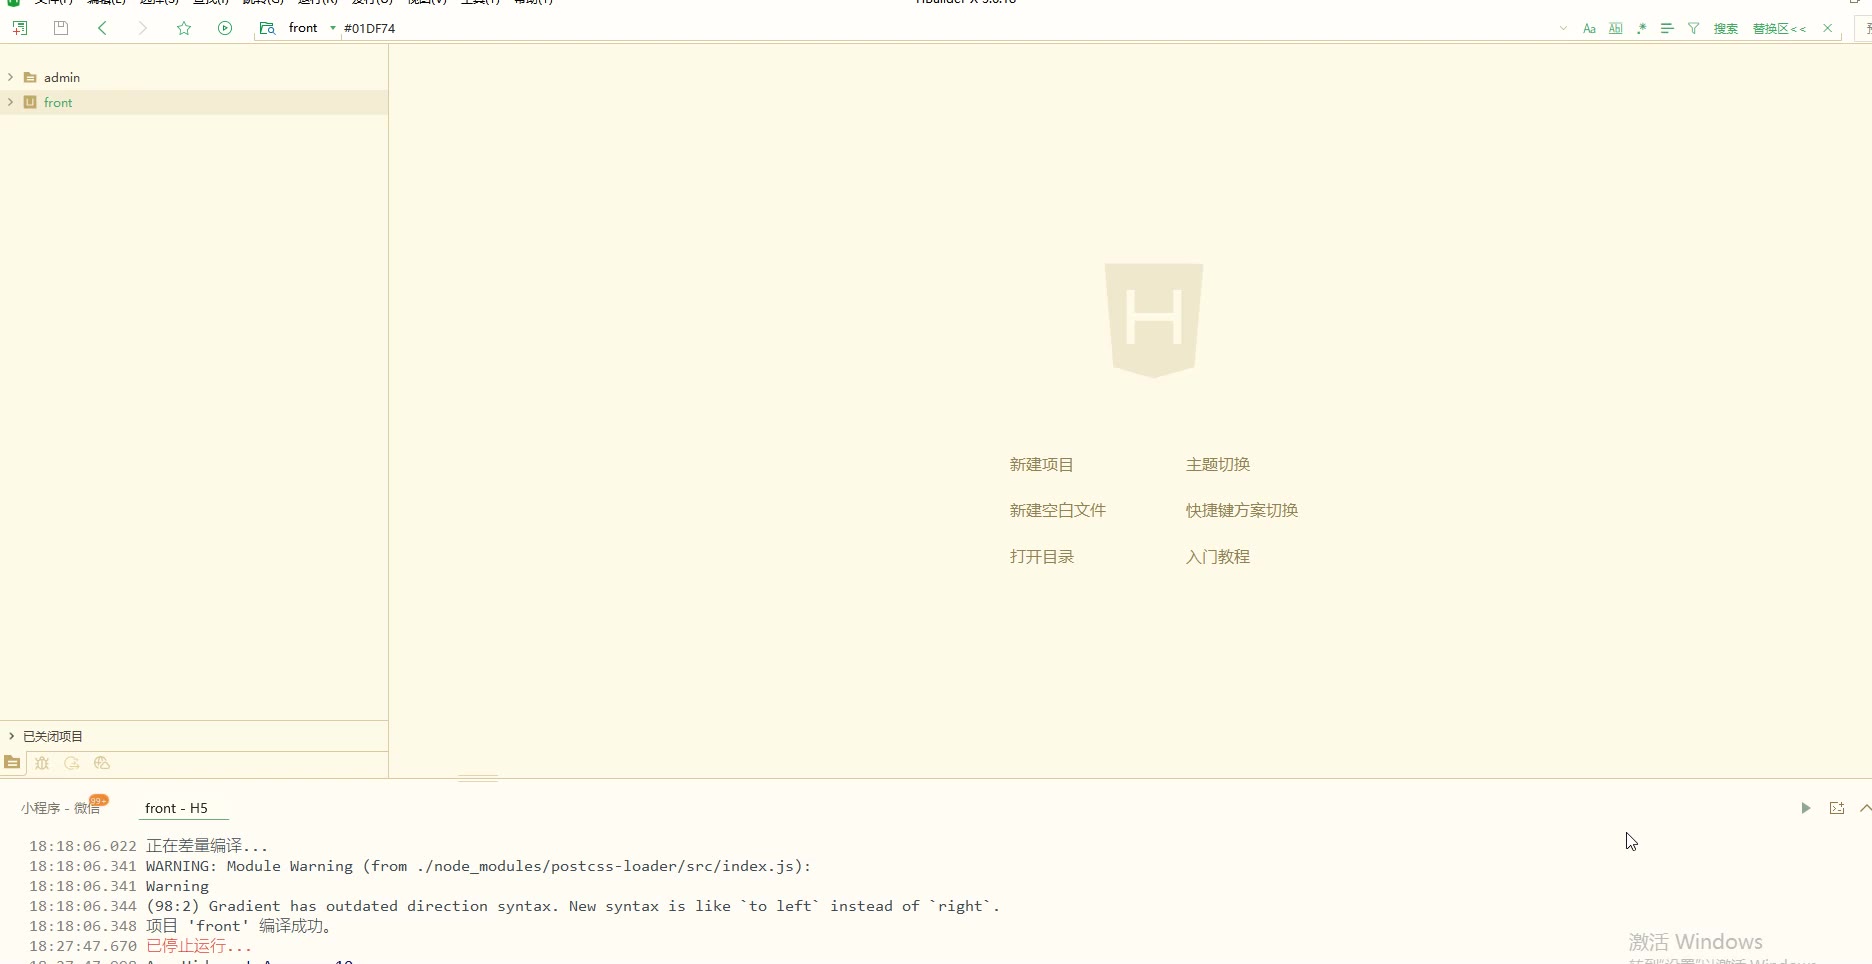Open the search history dropdown chevron
The width and height of the screenshot is (1872, 964).
(x=1563, y=28)
